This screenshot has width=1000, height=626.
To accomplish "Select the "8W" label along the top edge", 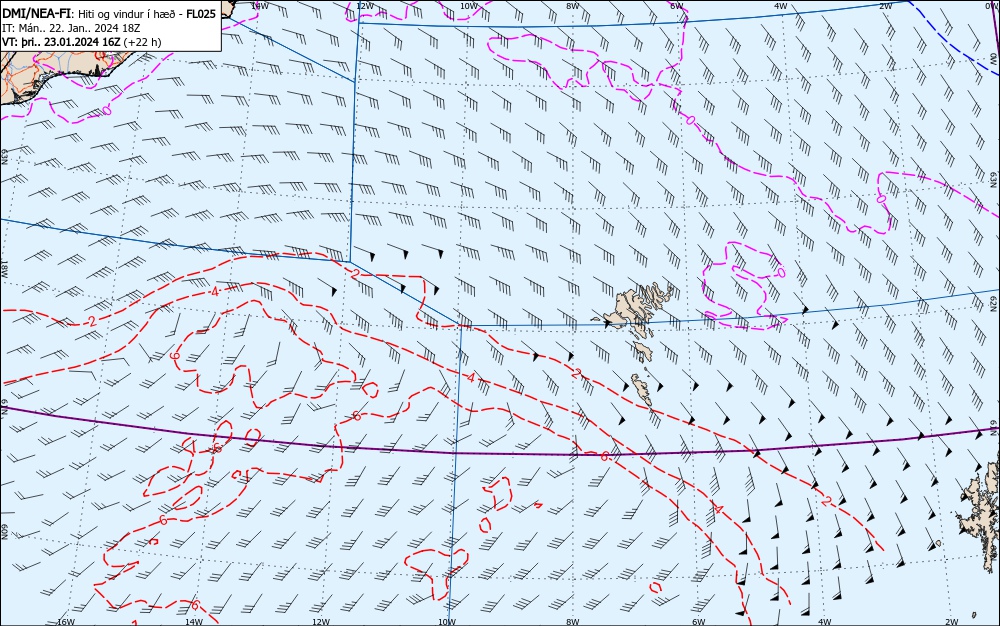I will 573,6.
